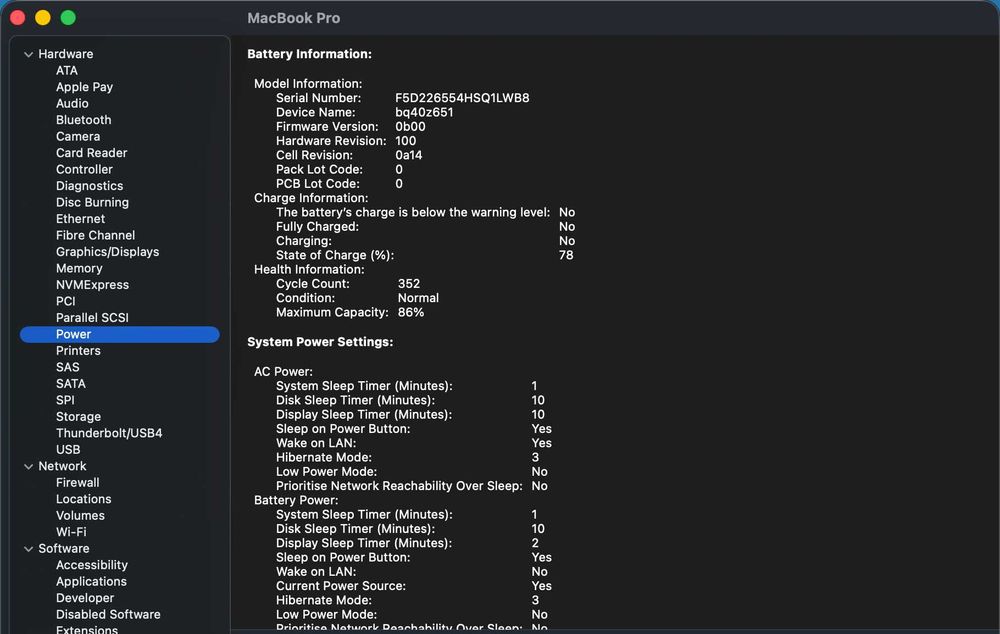Open the NVMExpress entry

(92, 285)
